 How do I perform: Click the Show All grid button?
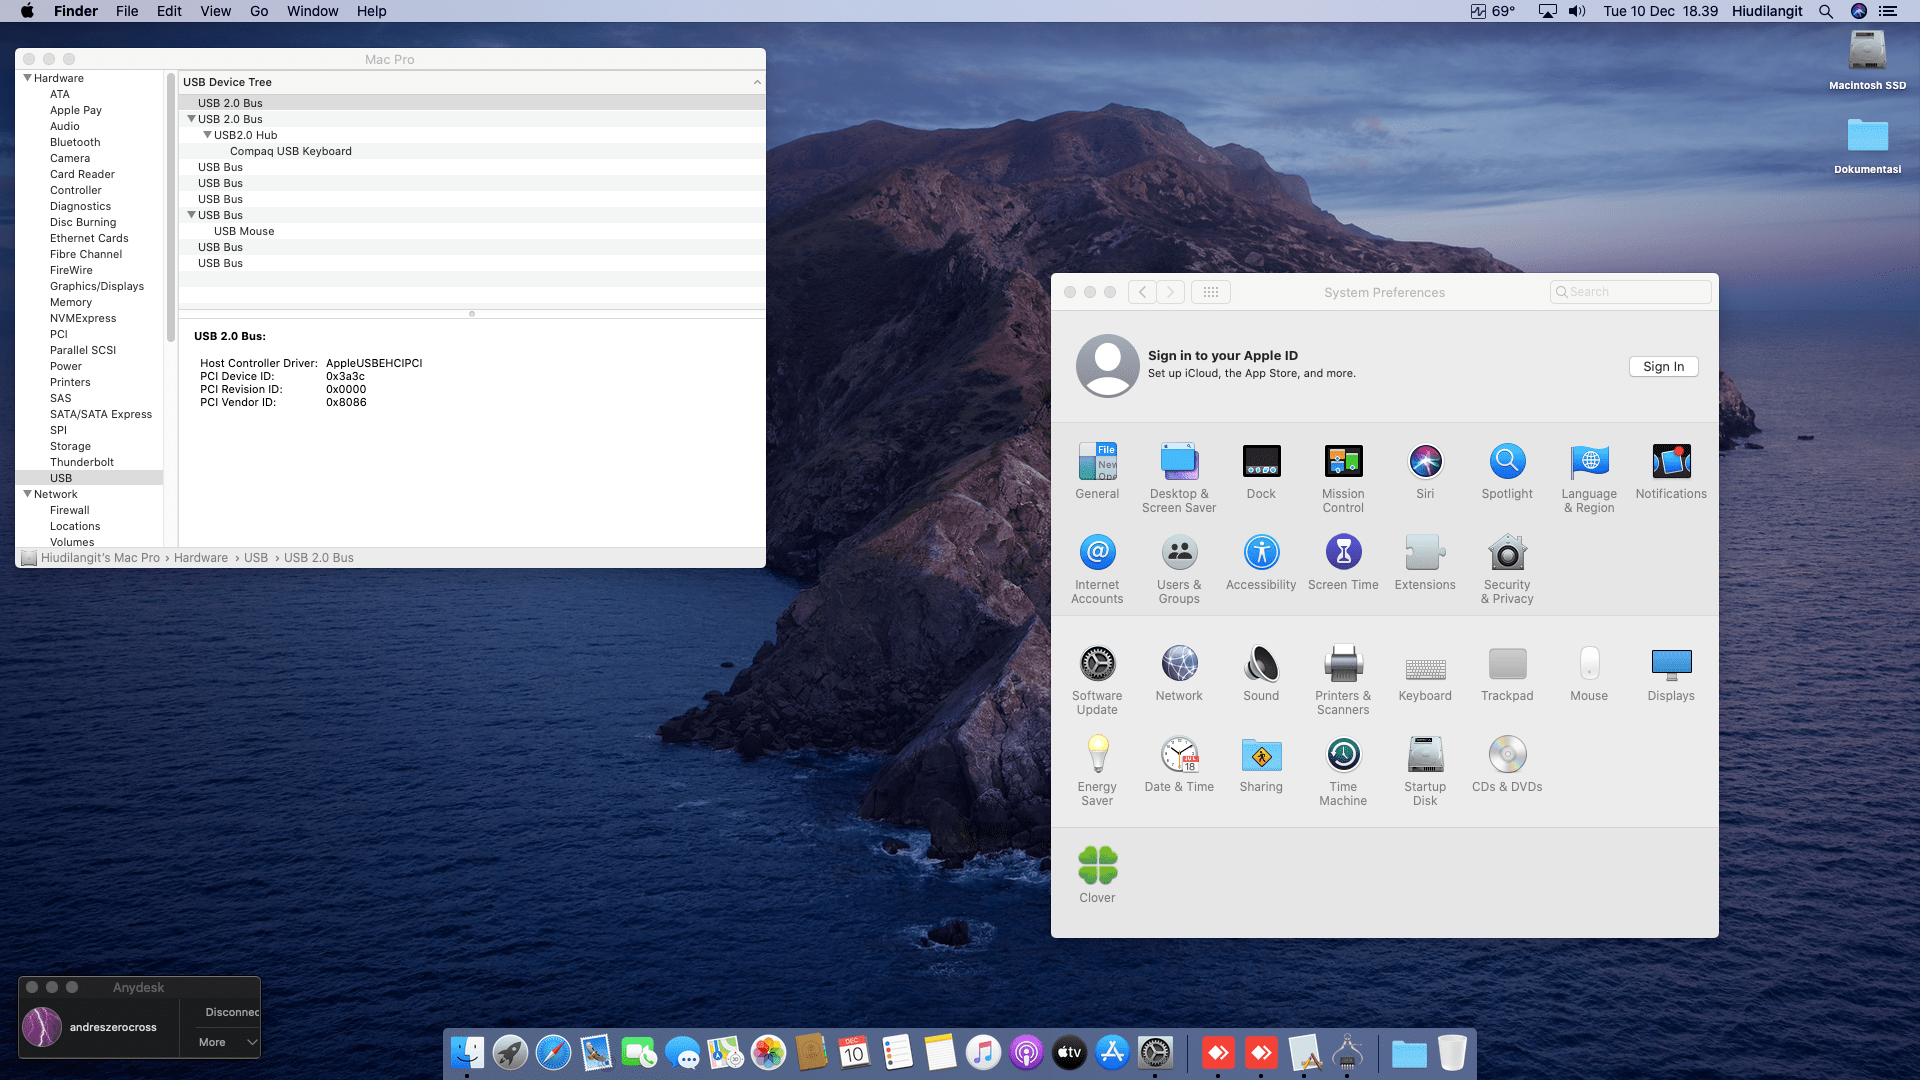point(1210,292)
